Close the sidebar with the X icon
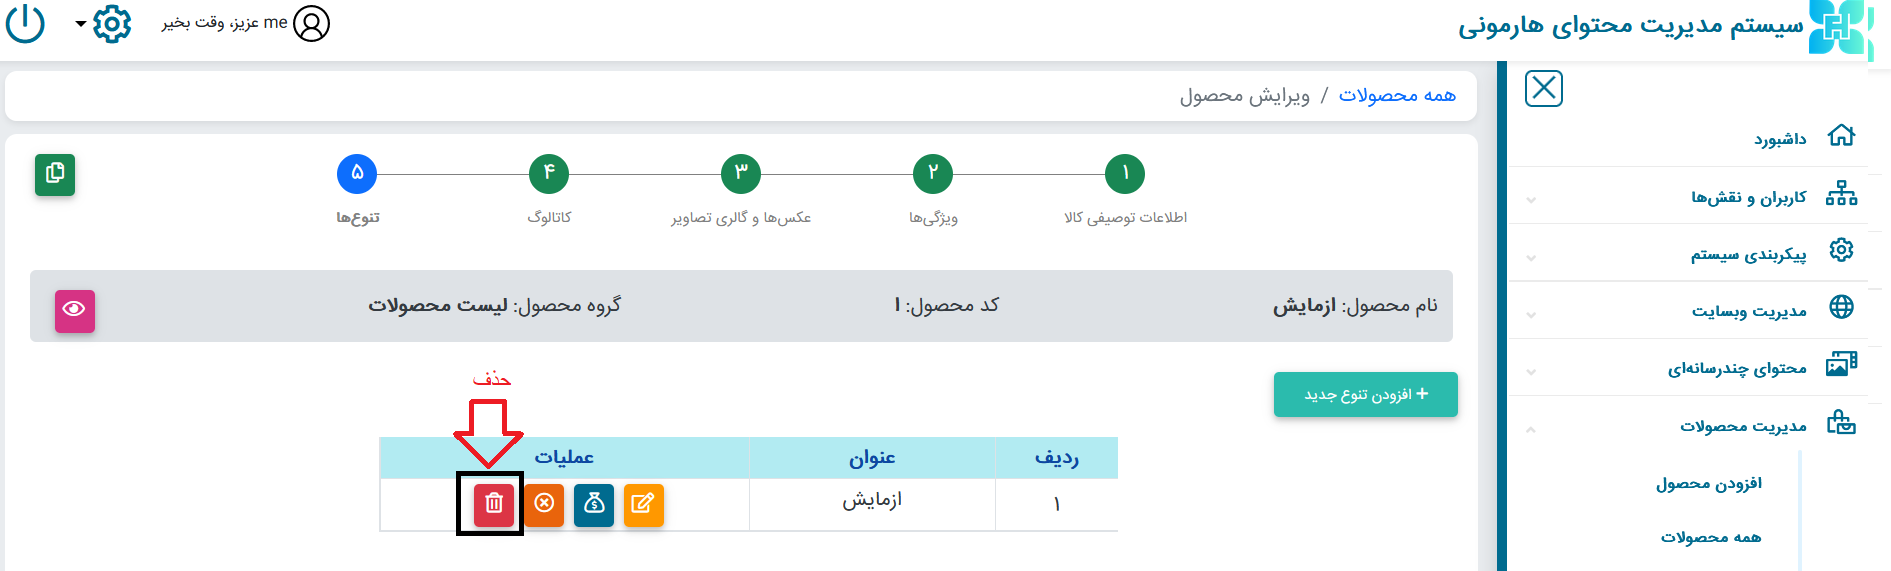The image size is (1891, 571). [1543, 88]
